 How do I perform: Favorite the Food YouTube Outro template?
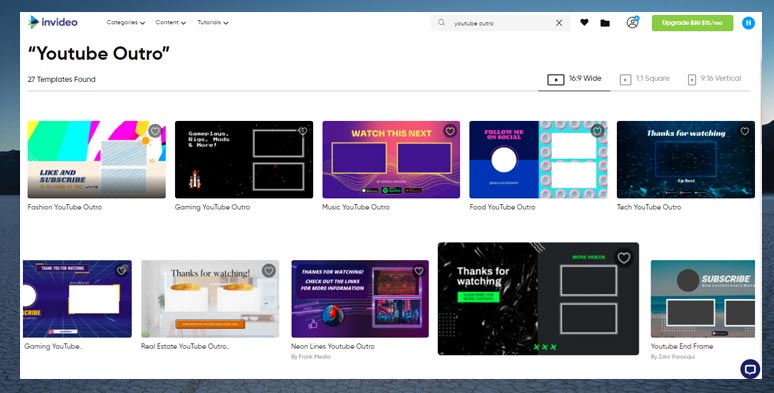[597, 131]
